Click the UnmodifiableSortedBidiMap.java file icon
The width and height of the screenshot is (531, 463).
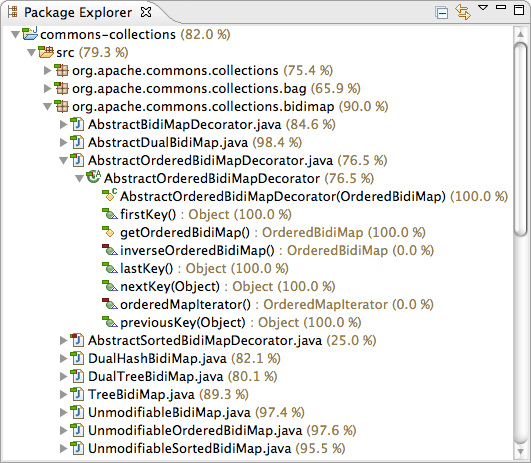click(77, 447)
